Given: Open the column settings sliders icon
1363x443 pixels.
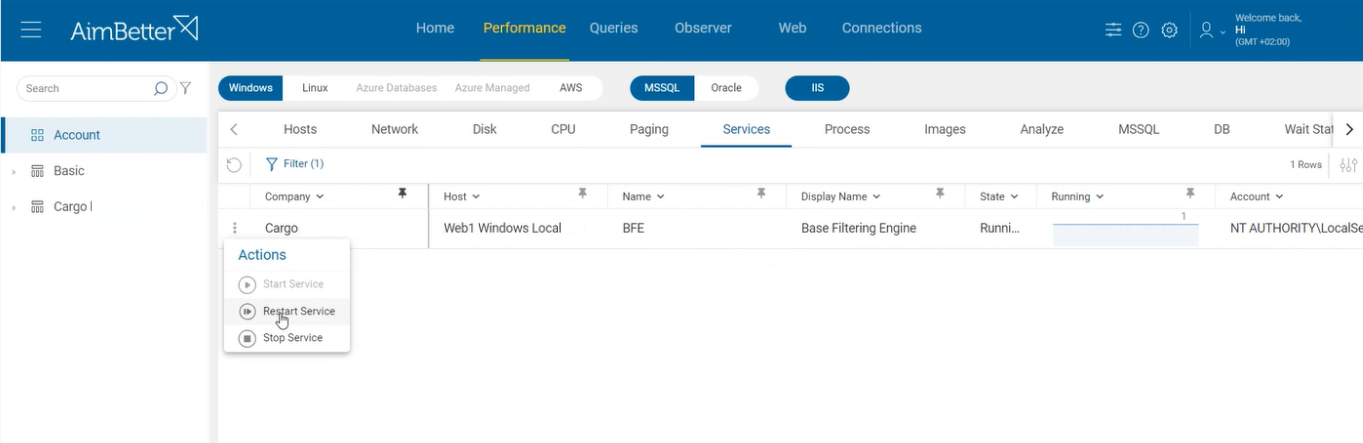Looking at the screenshot, I should (x=1348, y=165).
